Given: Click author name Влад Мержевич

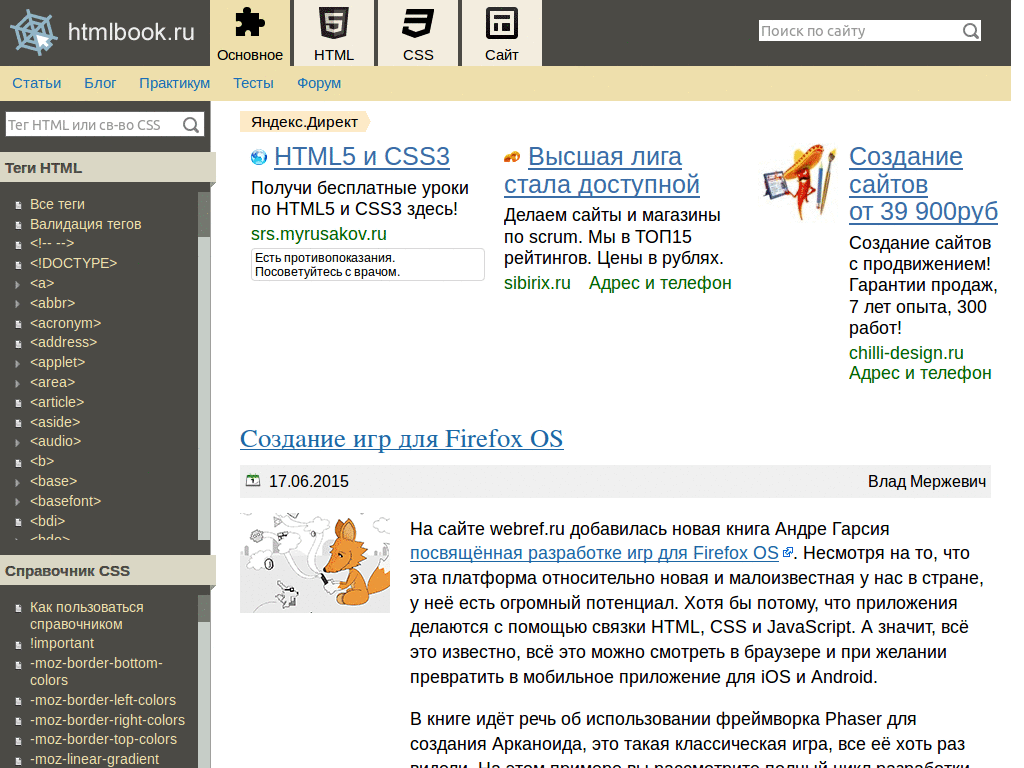Looking at the screenshot, I should (x=926, y=481).
